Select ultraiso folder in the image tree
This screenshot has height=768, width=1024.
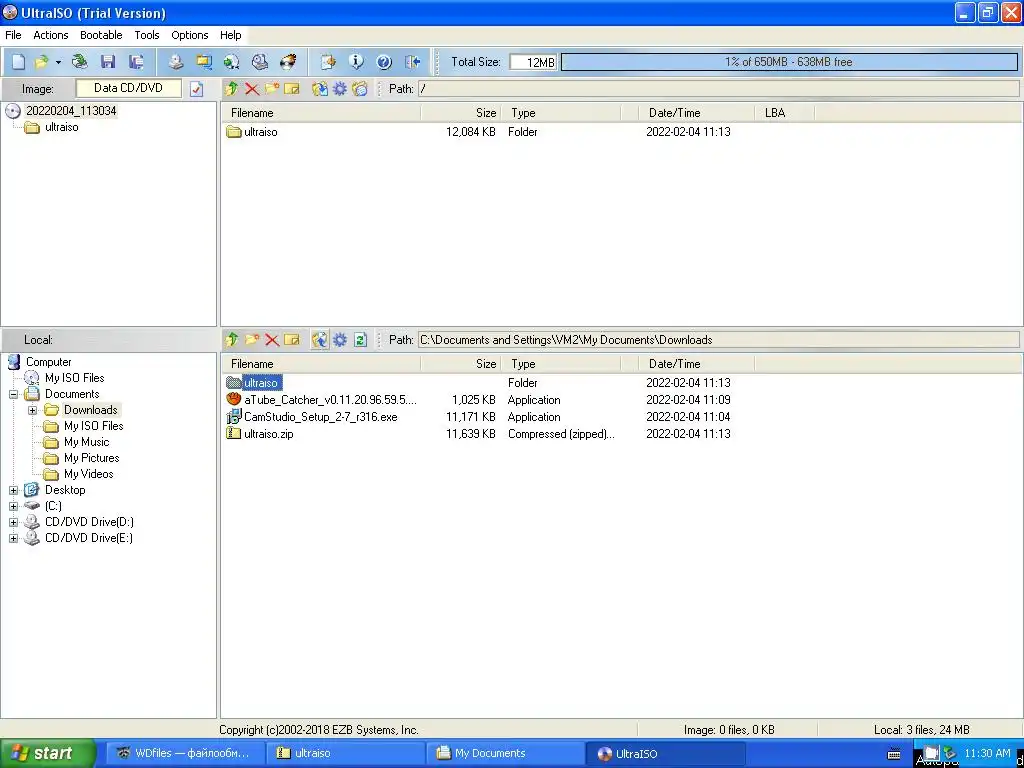(x=61, y=127)
